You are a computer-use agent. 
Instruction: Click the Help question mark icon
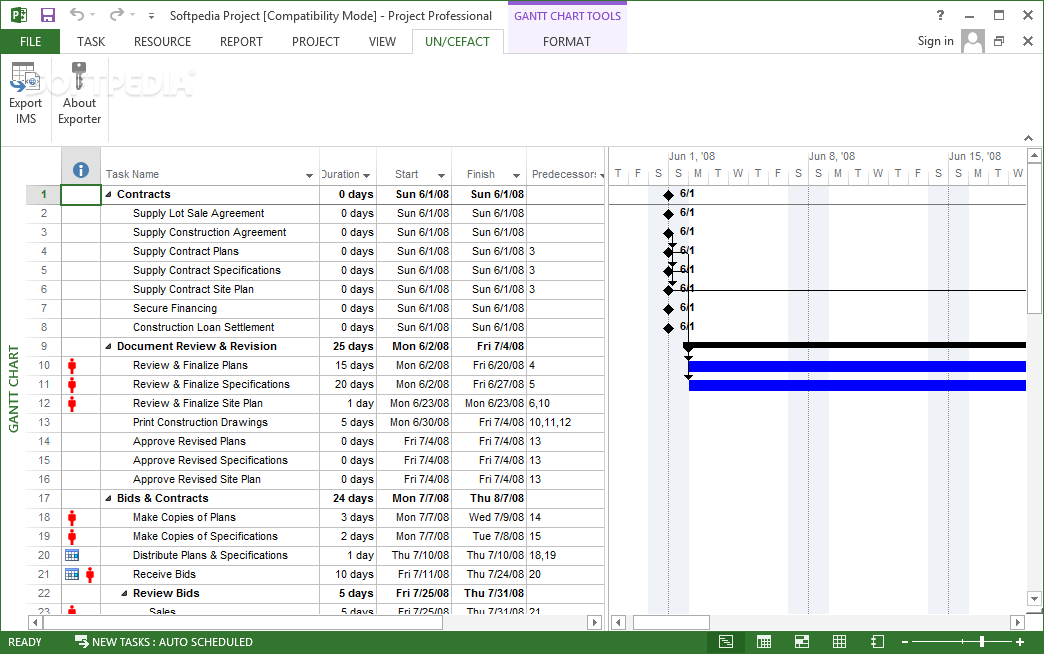[x=940, y=15]
